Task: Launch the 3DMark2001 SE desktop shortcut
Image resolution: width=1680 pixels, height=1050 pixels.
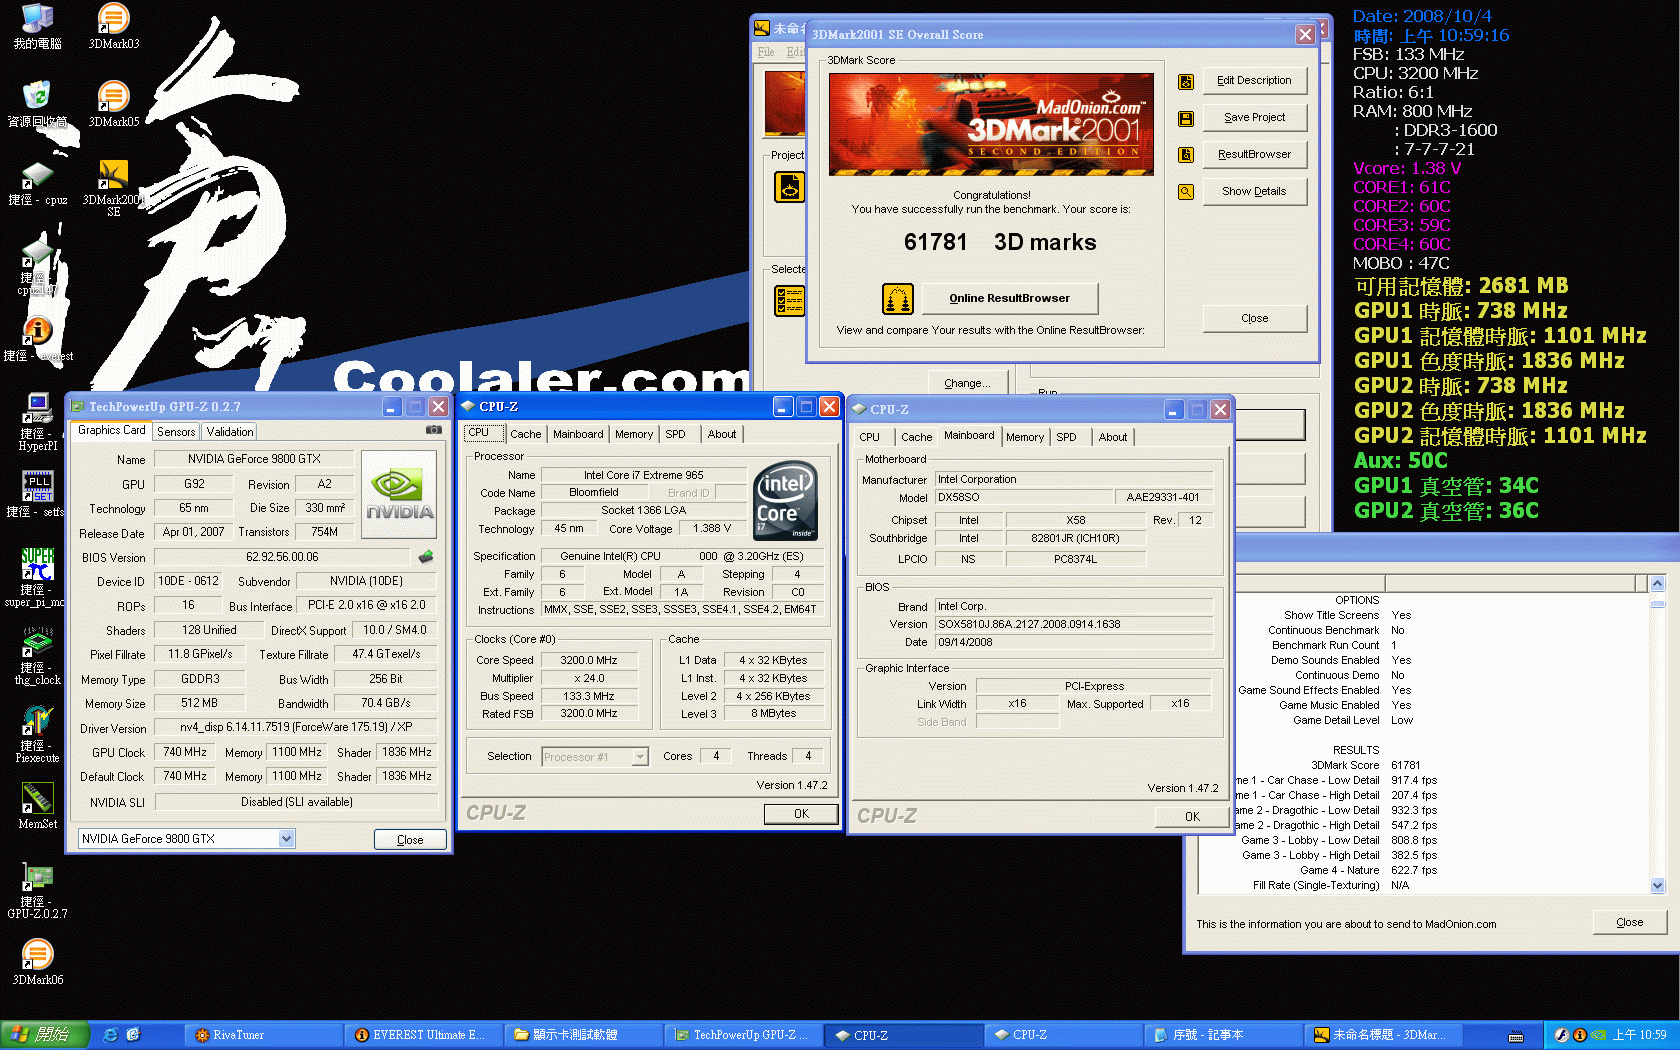Action: point(113,188)
